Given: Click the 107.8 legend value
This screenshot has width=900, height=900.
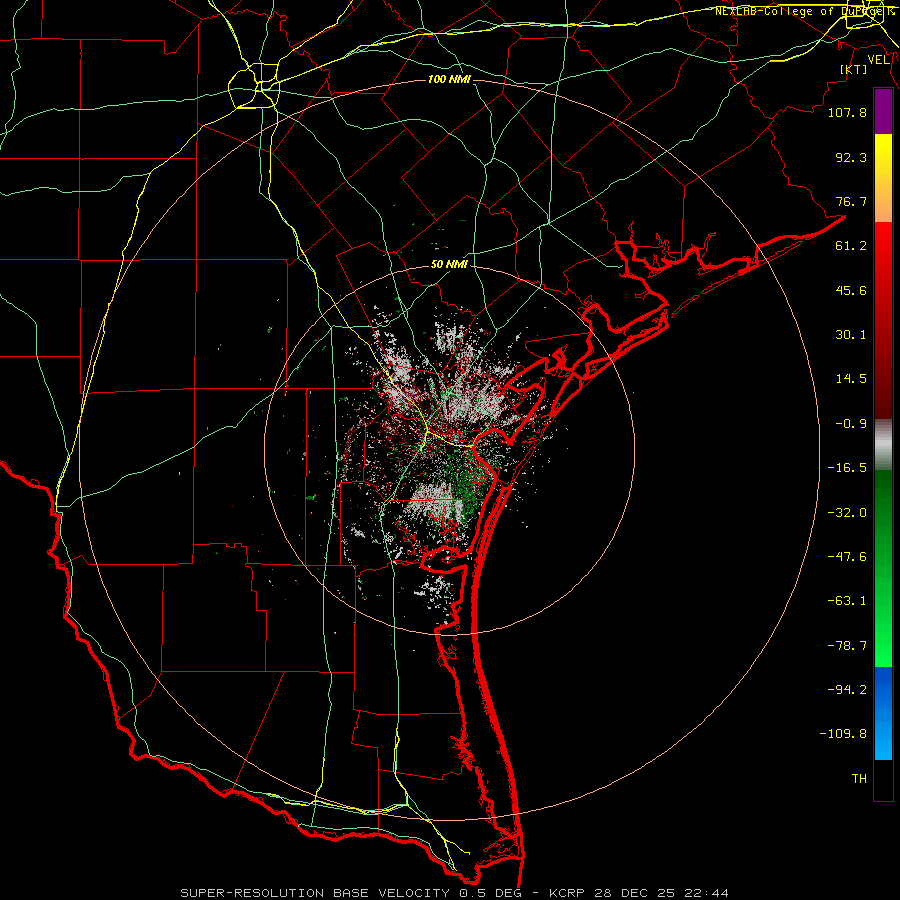Looking at the screenshot, I should (x=847, y=112).
